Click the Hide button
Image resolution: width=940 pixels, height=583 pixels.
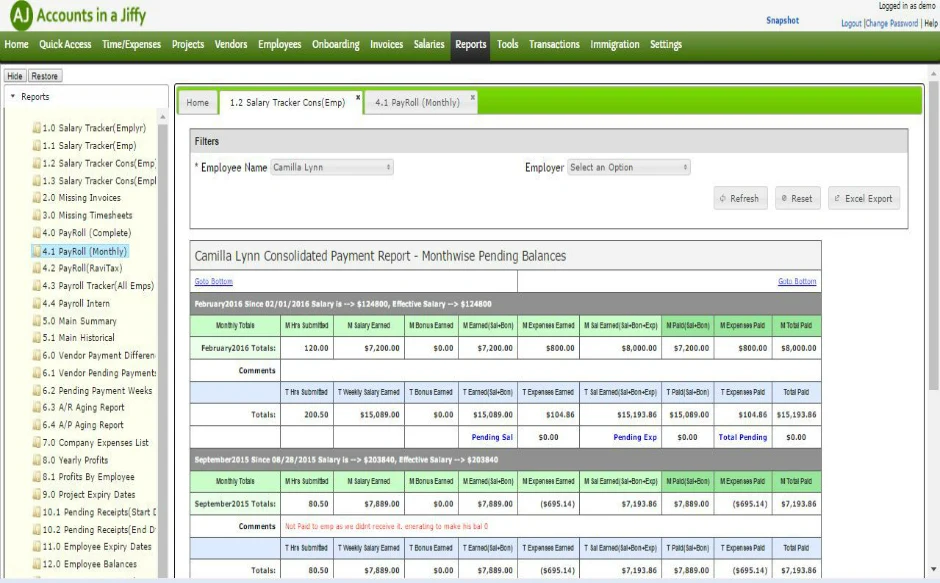tap(15, 76)
